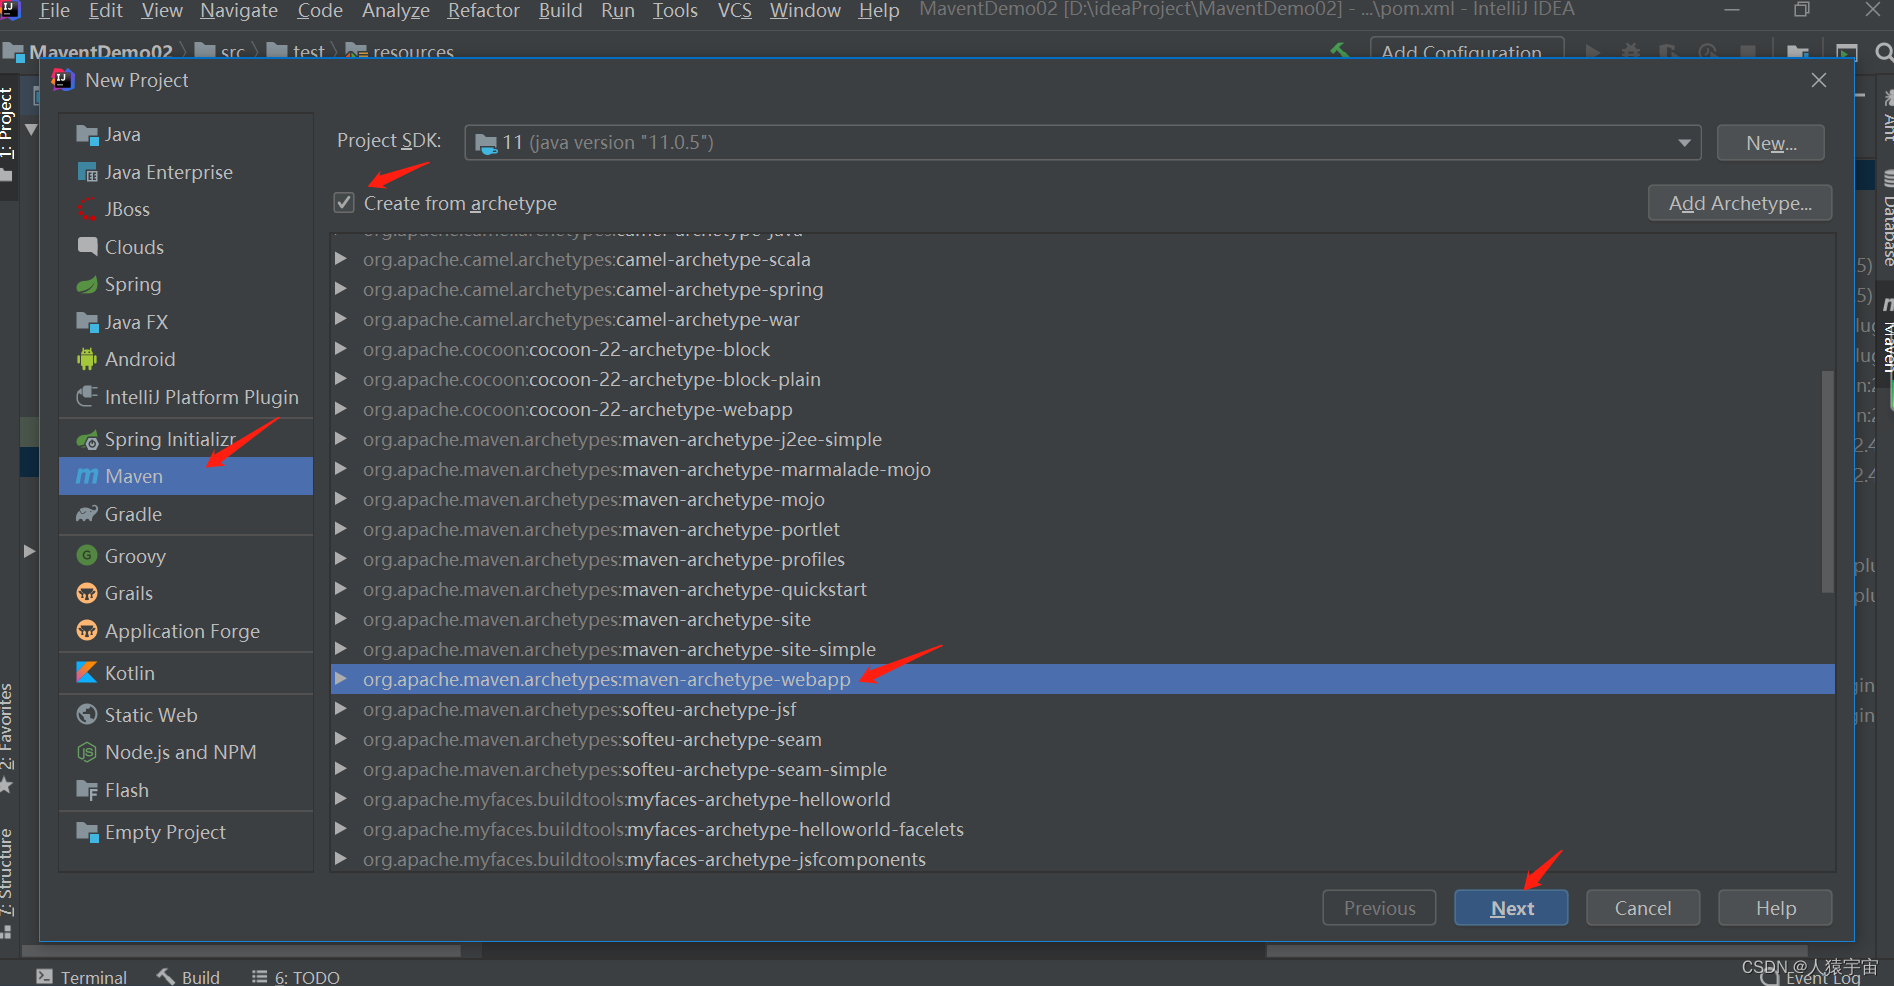The image size is (1894, 986).
Task: Select camel-archetype-war row
Action: [1082, 319]
